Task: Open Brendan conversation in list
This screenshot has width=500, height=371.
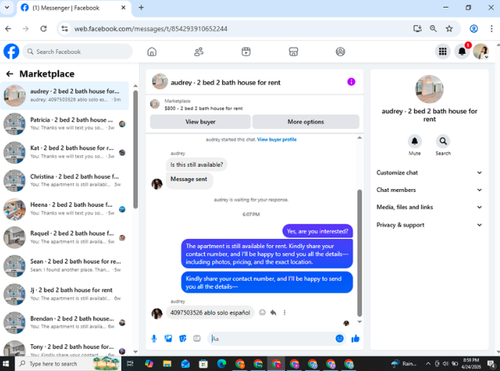Action: click(65, 323)
